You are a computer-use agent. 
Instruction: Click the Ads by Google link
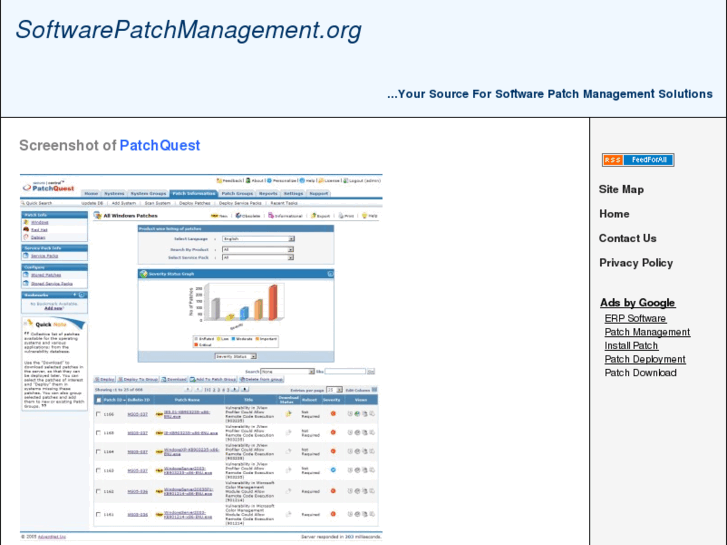[638, 303]
